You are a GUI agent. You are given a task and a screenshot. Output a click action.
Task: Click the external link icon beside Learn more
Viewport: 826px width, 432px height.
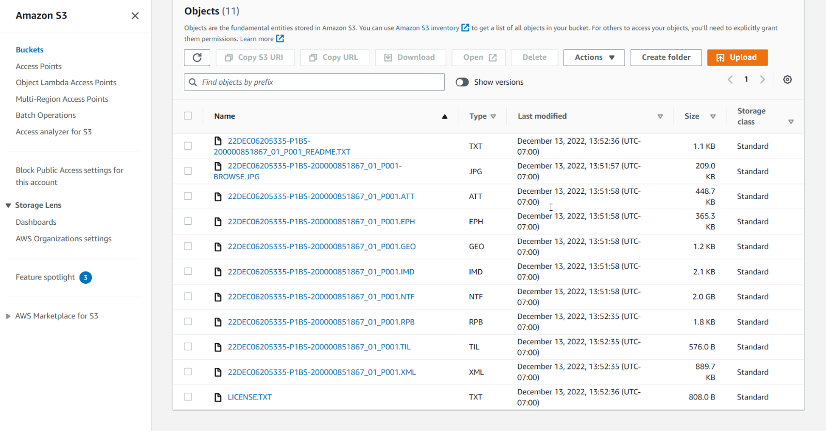pos(280,38)
